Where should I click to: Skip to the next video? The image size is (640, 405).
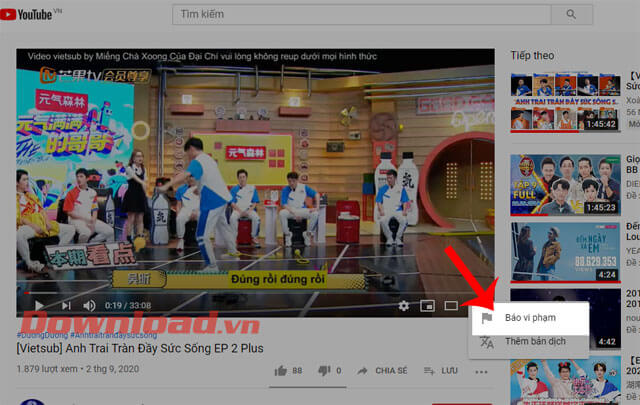coord(65,305)
